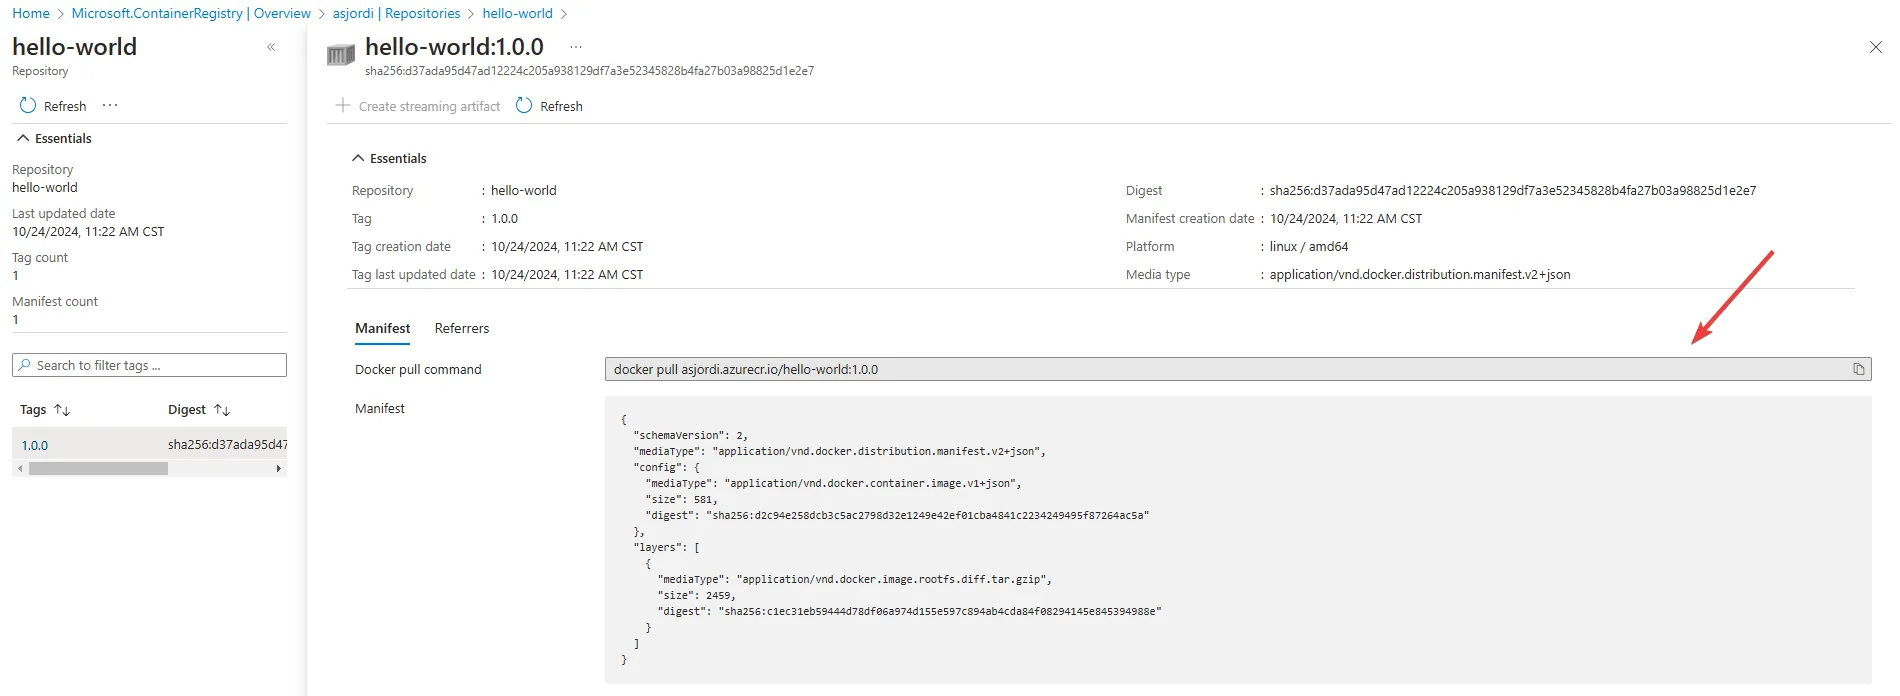Select the Manifest tab
The height and width of the screenshot is (696, 1900).
[382, 328]
